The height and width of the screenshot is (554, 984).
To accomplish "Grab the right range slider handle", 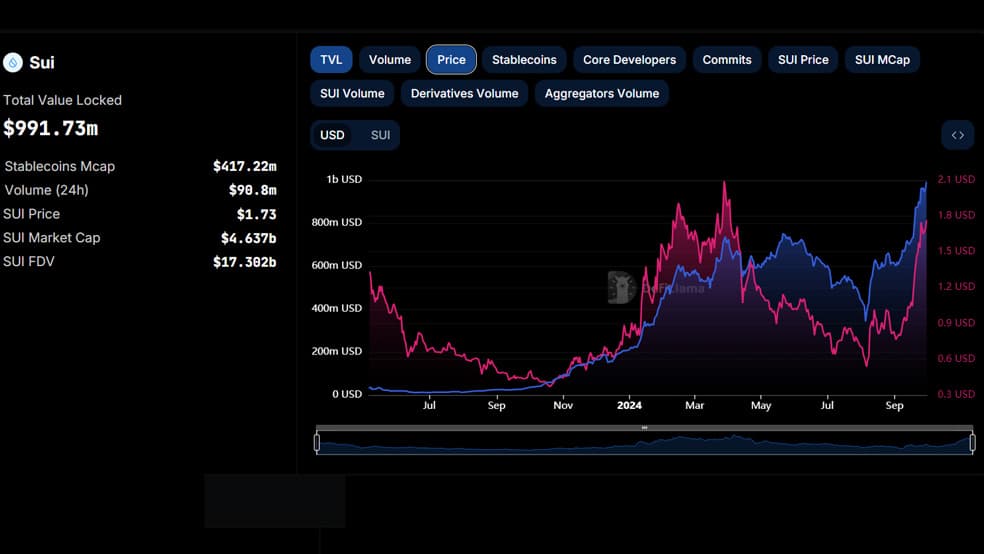I will pyautogui.click(x=972, y=443).
